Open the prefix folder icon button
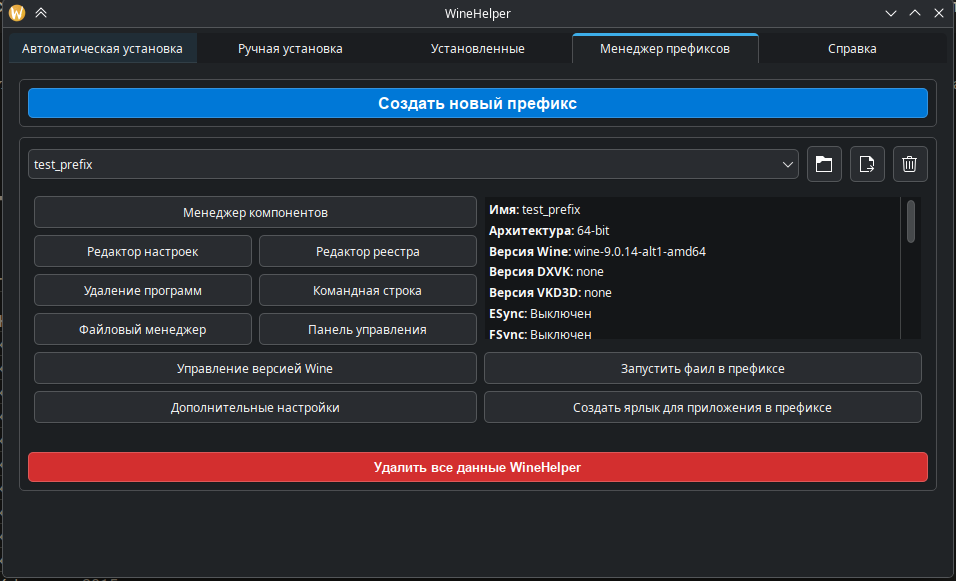 [x=824, y=165]
